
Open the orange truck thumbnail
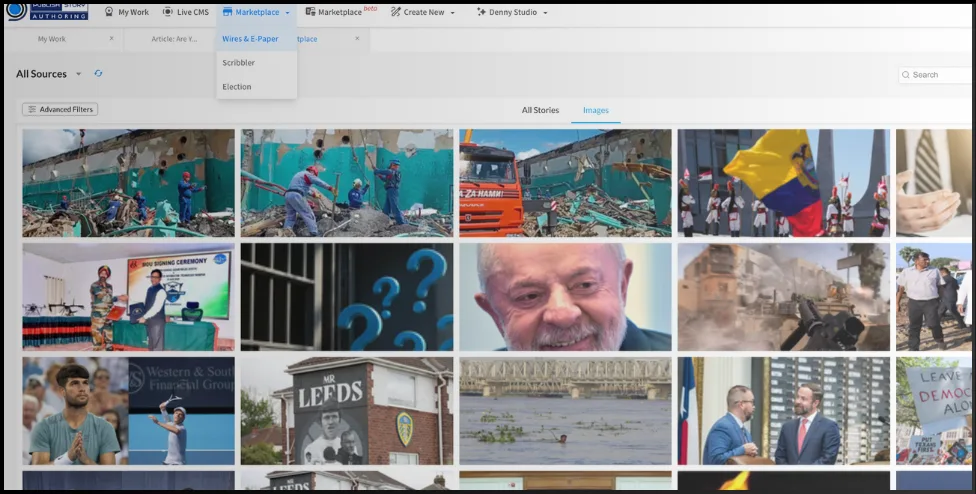pos(565,183)
